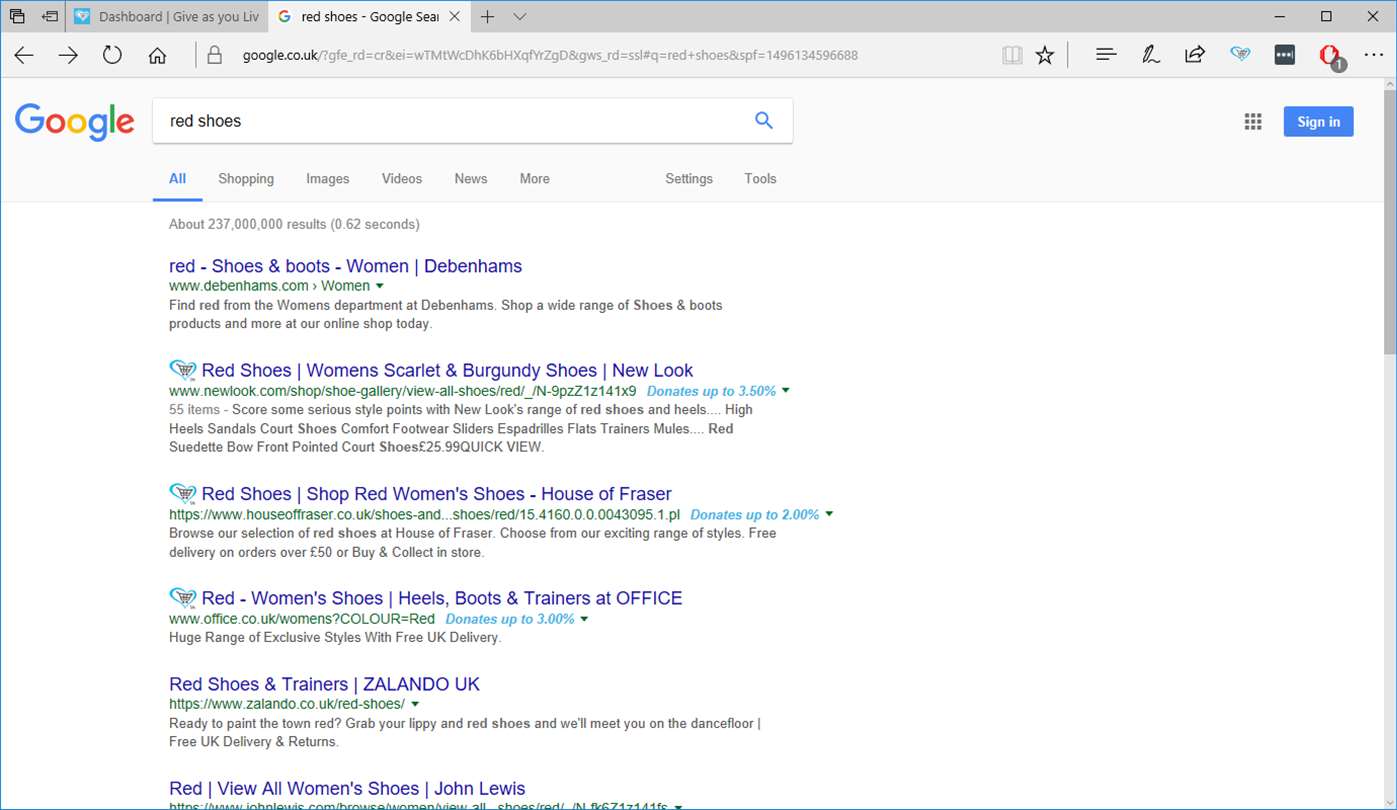Open dropdown arrow next to debenhams.com URL
The width and height of the screenshot is (1397, 810).
pyautogui.click(x=379, y=286)
